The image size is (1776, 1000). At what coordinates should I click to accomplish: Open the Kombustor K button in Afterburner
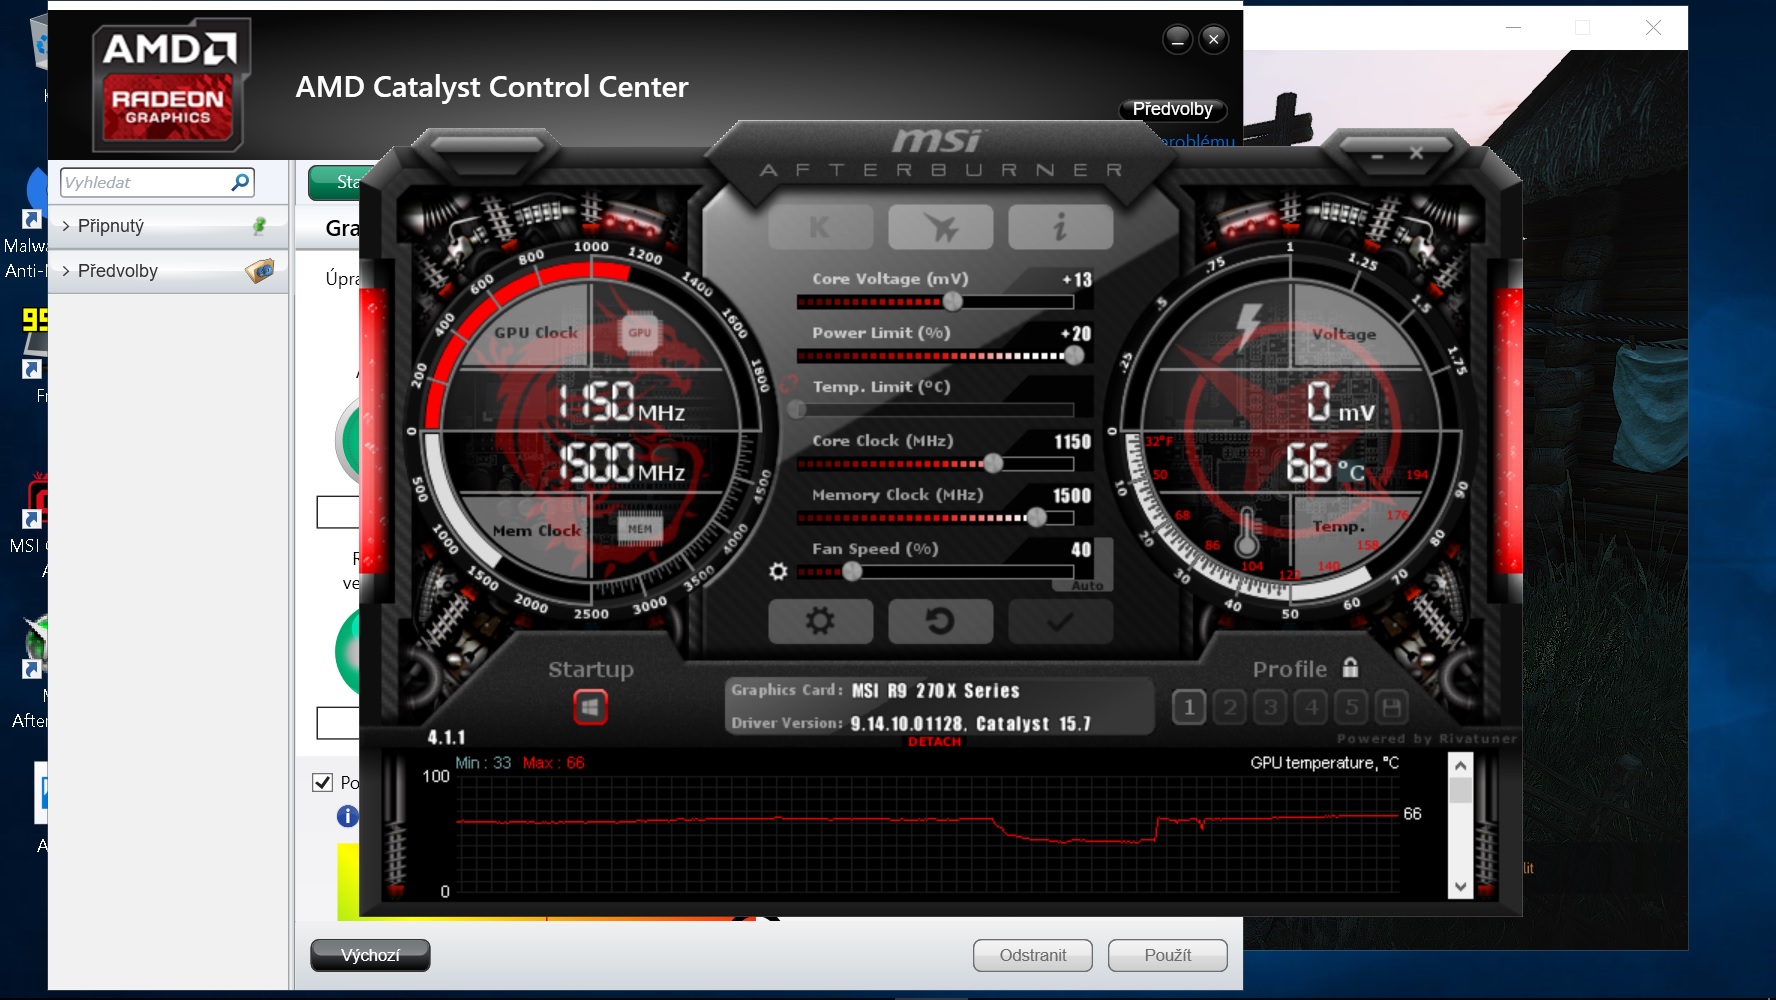820,227
